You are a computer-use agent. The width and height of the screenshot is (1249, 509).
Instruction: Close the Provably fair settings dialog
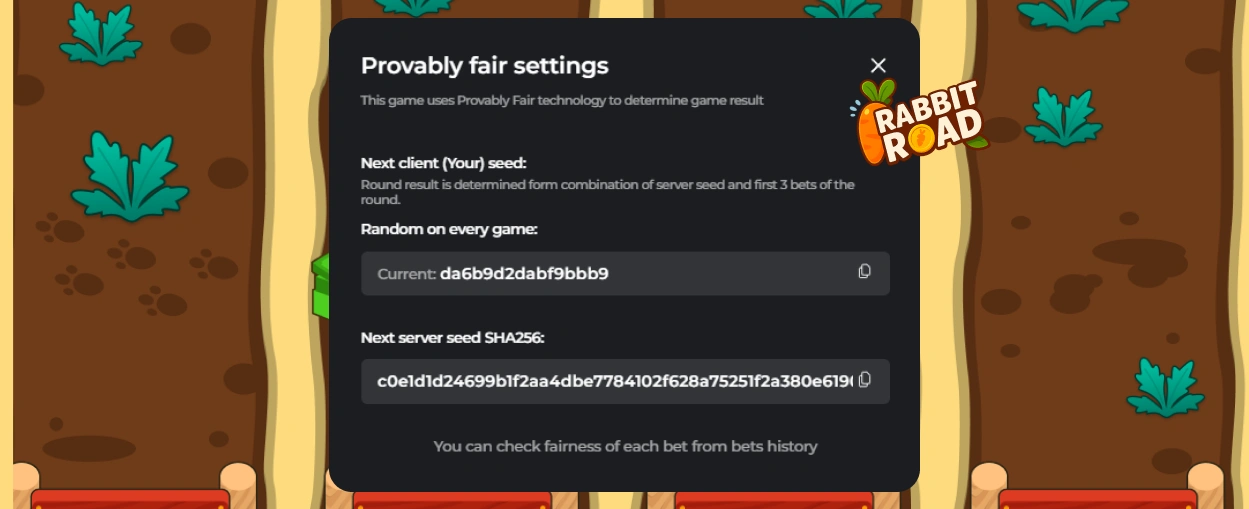pyautogui.click(x=878, y=65)
